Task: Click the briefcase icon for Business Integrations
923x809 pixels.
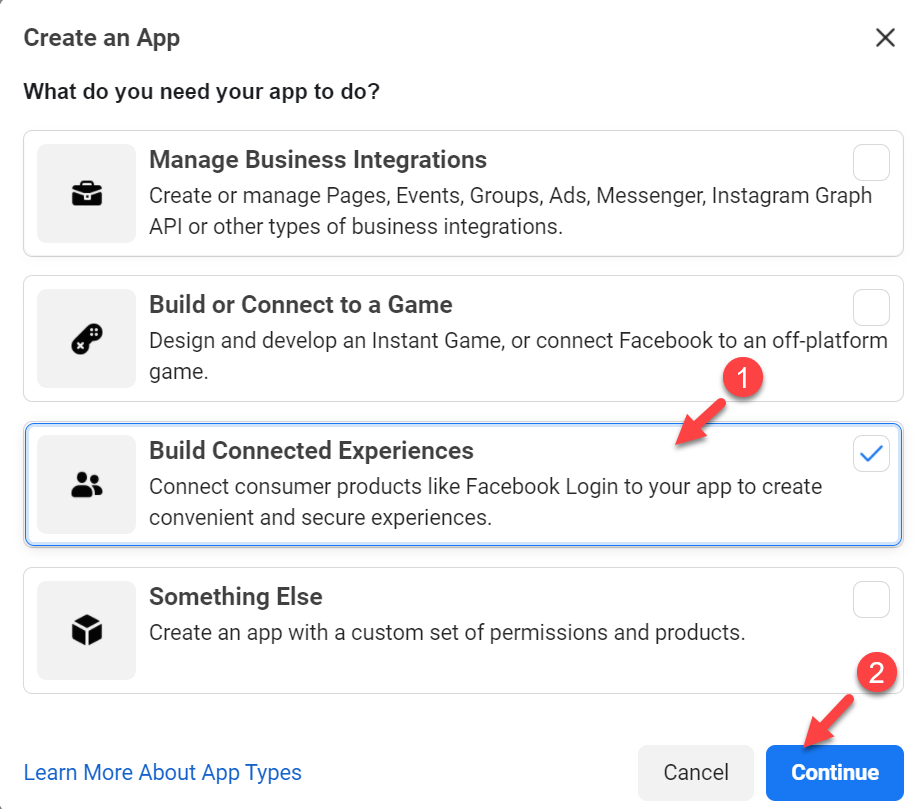Action: (87, 194)
